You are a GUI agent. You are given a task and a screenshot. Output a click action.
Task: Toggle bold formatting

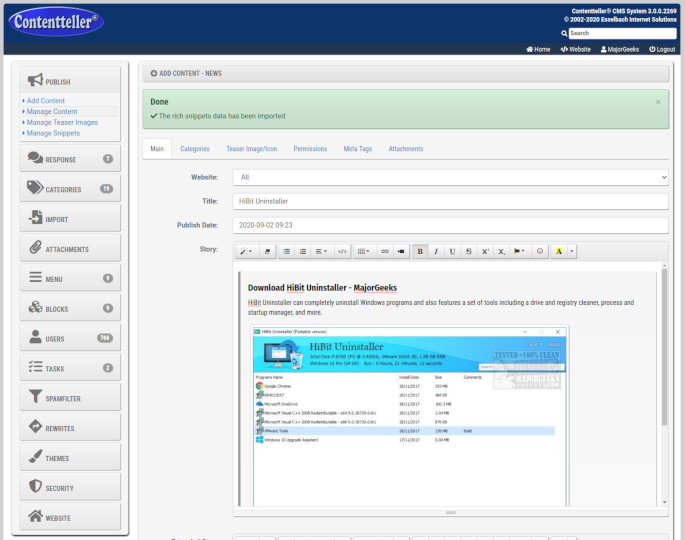point(420,251)
